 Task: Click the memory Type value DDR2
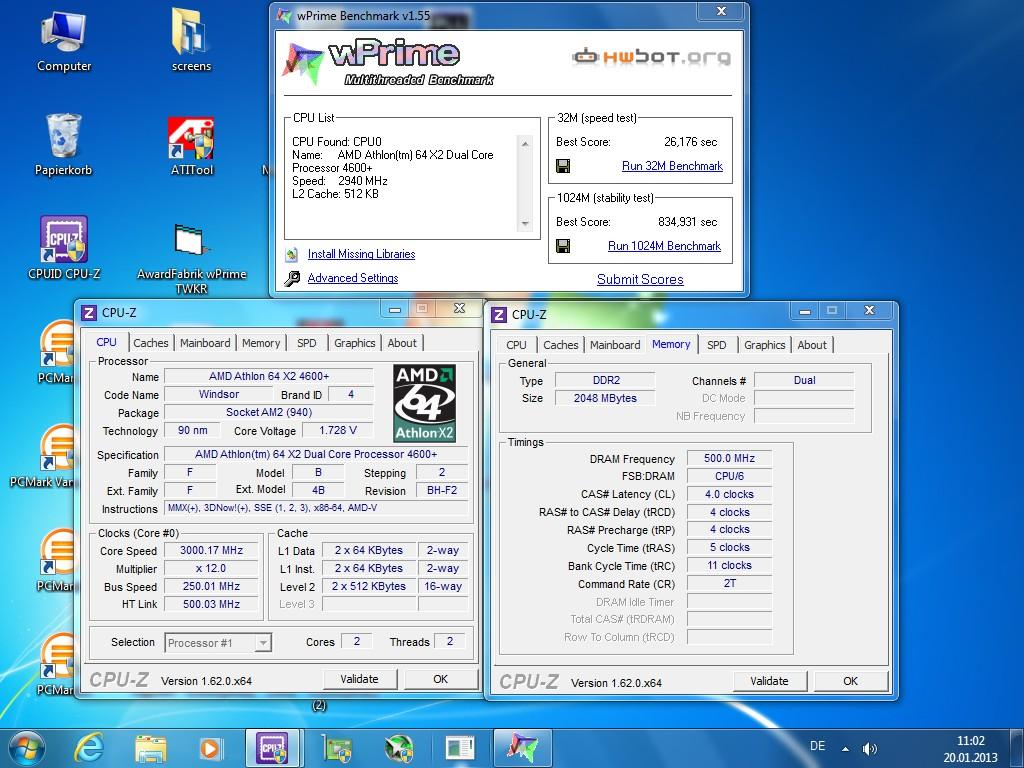(x=605, y=380)
